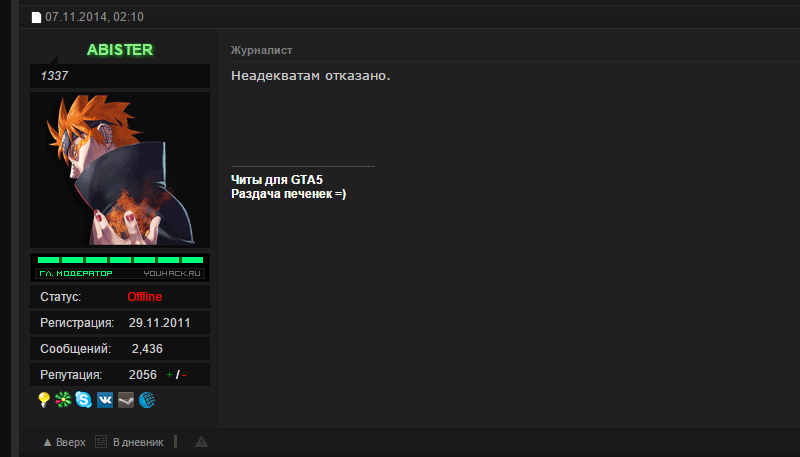The image size is (800, 457).
Task: Click the Статус: label
Action: click(60, 297)
